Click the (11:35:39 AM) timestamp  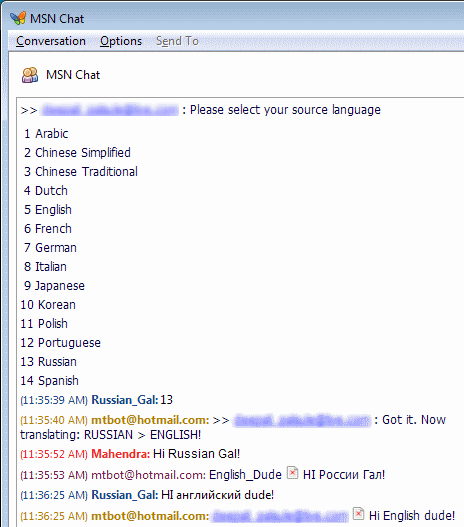54,400
